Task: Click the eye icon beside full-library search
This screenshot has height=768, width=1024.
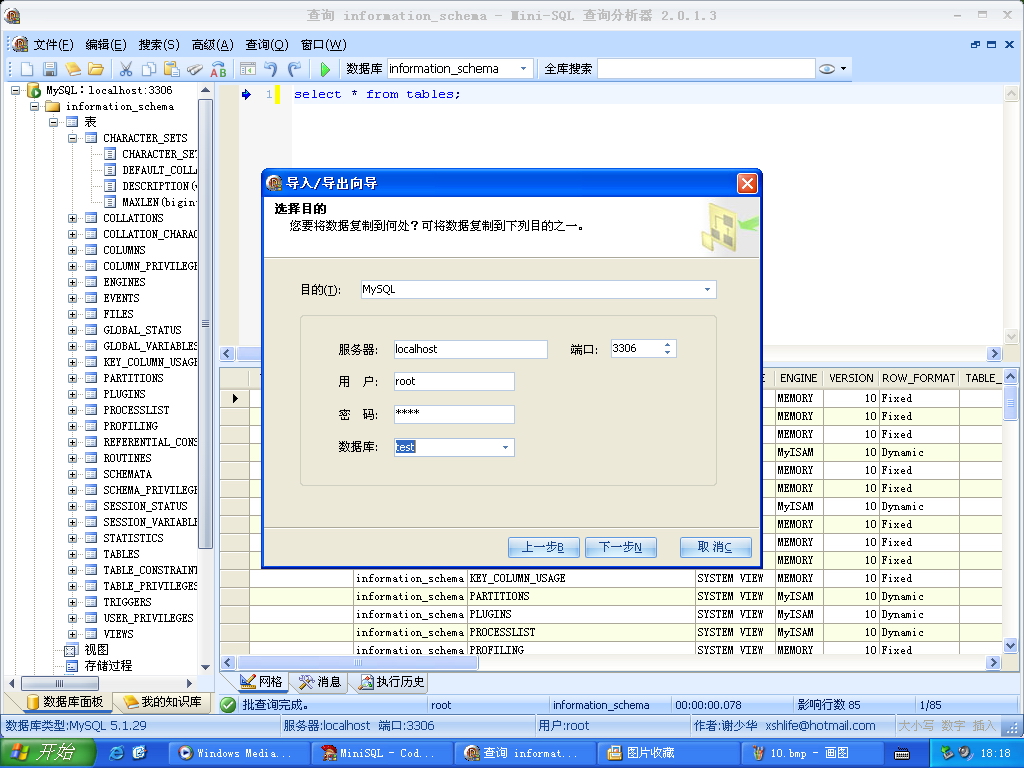Action: click(x=827, y=69)
